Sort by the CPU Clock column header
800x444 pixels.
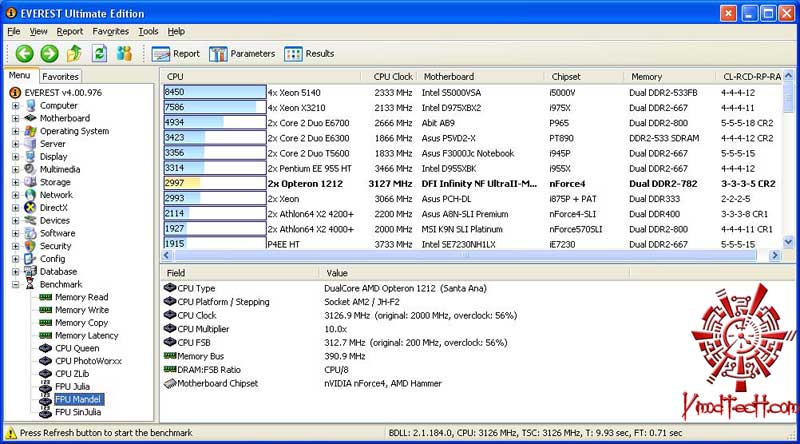pyautogui.click(x=392, y=77)
